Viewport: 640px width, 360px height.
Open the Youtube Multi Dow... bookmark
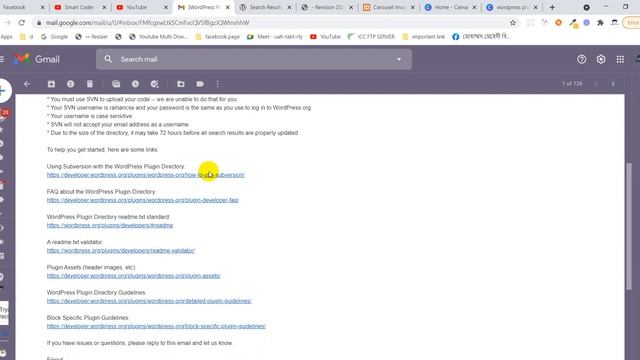click(158, 37)
